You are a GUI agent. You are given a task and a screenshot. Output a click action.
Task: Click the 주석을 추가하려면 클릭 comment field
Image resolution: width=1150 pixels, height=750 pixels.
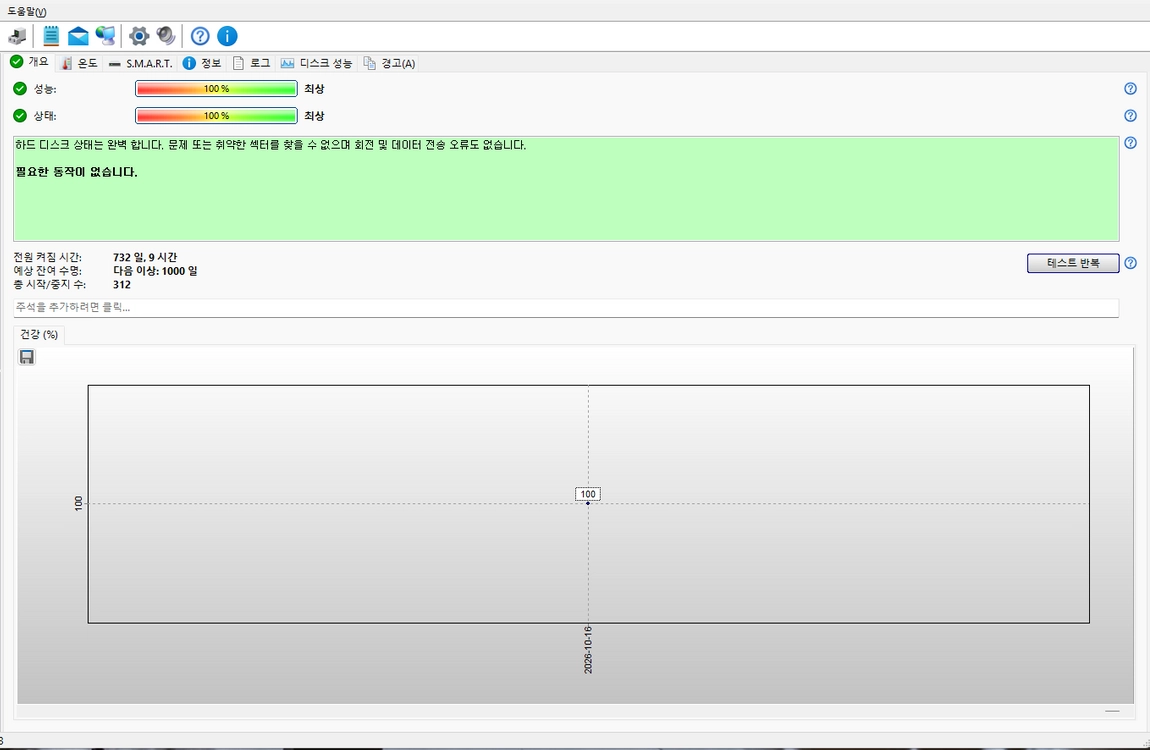(566, 308)
